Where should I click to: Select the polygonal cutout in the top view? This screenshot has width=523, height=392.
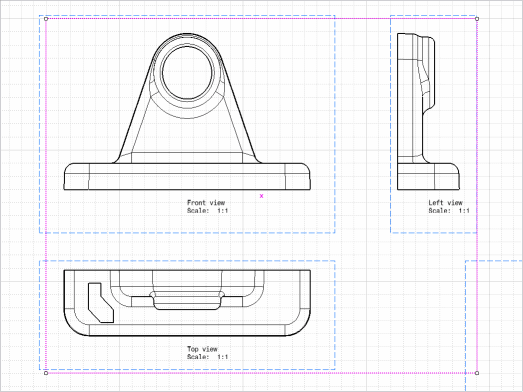(x=101, y=303)
